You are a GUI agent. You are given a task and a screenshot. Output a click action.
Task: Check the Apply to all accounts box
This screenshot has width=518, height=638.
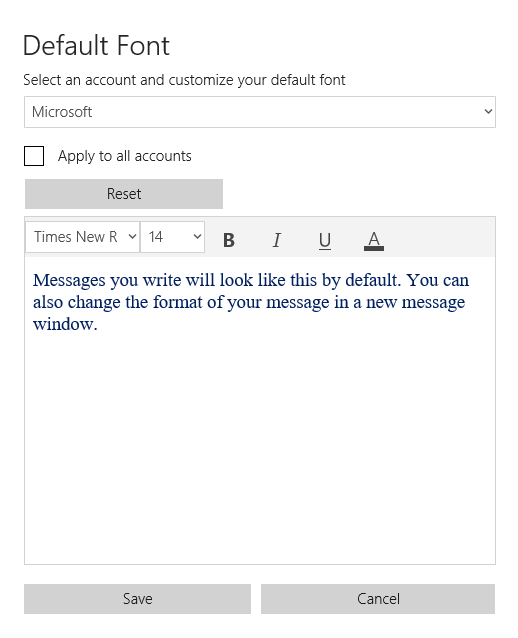[34, 156]
